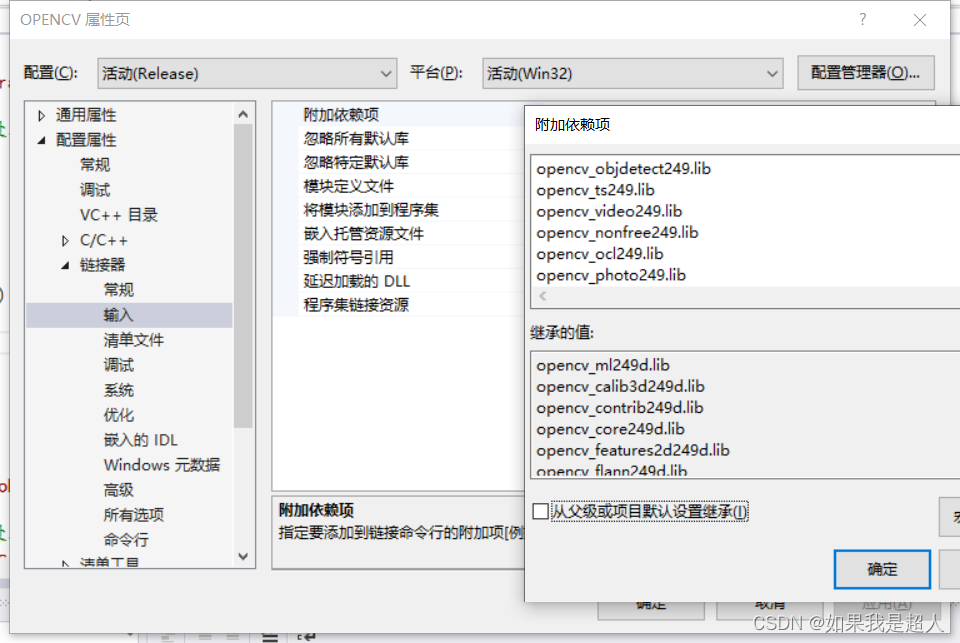Select Windows 元数据 tree item
This screenshot has width=960, height=643.
(162, 465)
